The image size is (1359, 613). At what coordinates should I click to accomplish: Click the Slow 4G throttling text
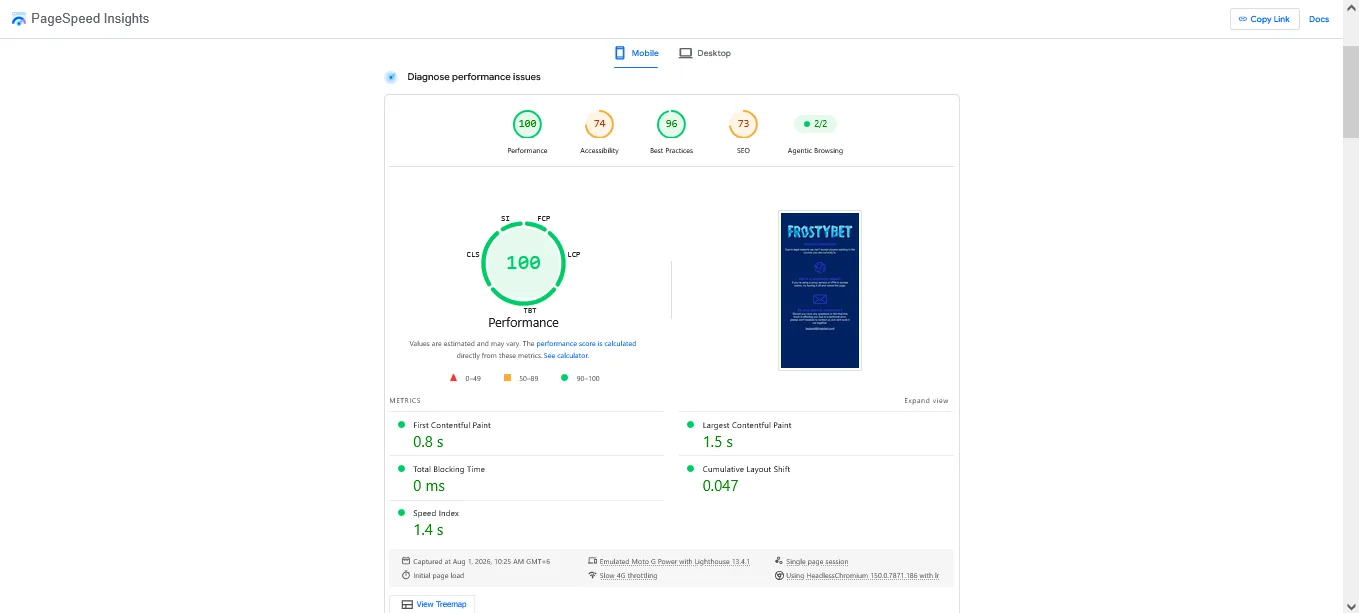628,576
